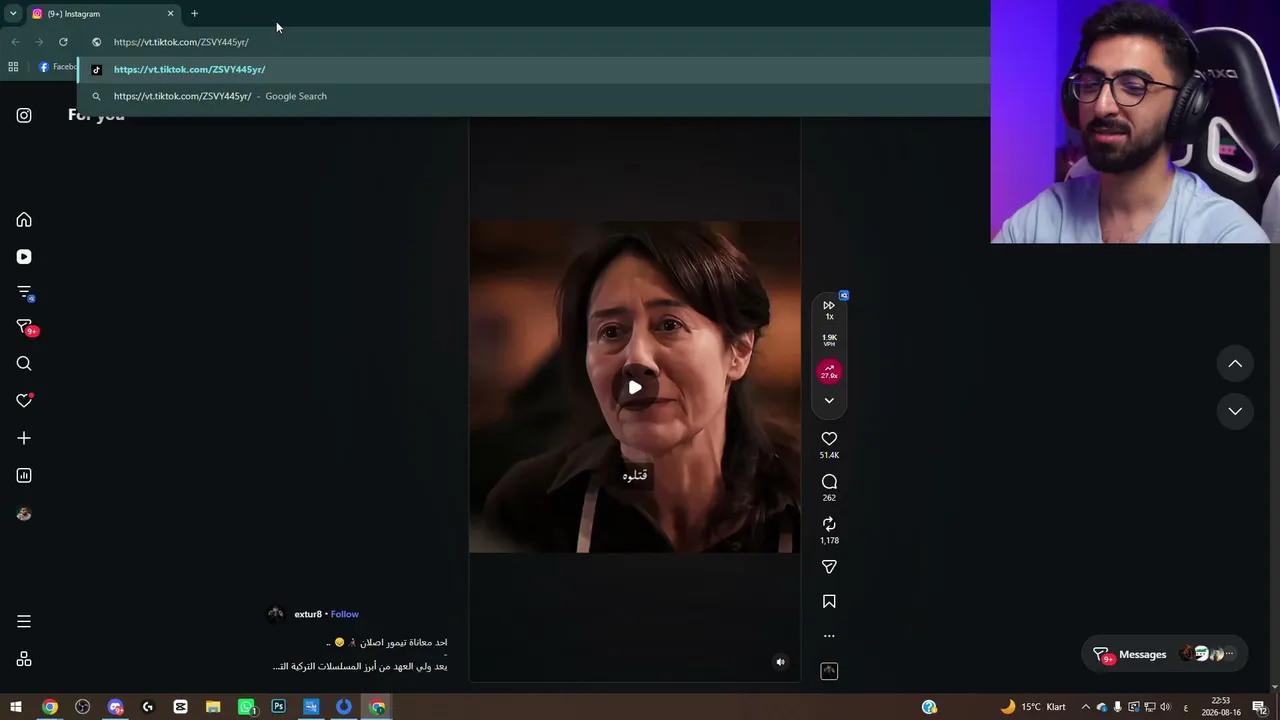Open the weather widget showing 15°C Klart
The image size is (1280, 720).
[x=1033, y=707]
